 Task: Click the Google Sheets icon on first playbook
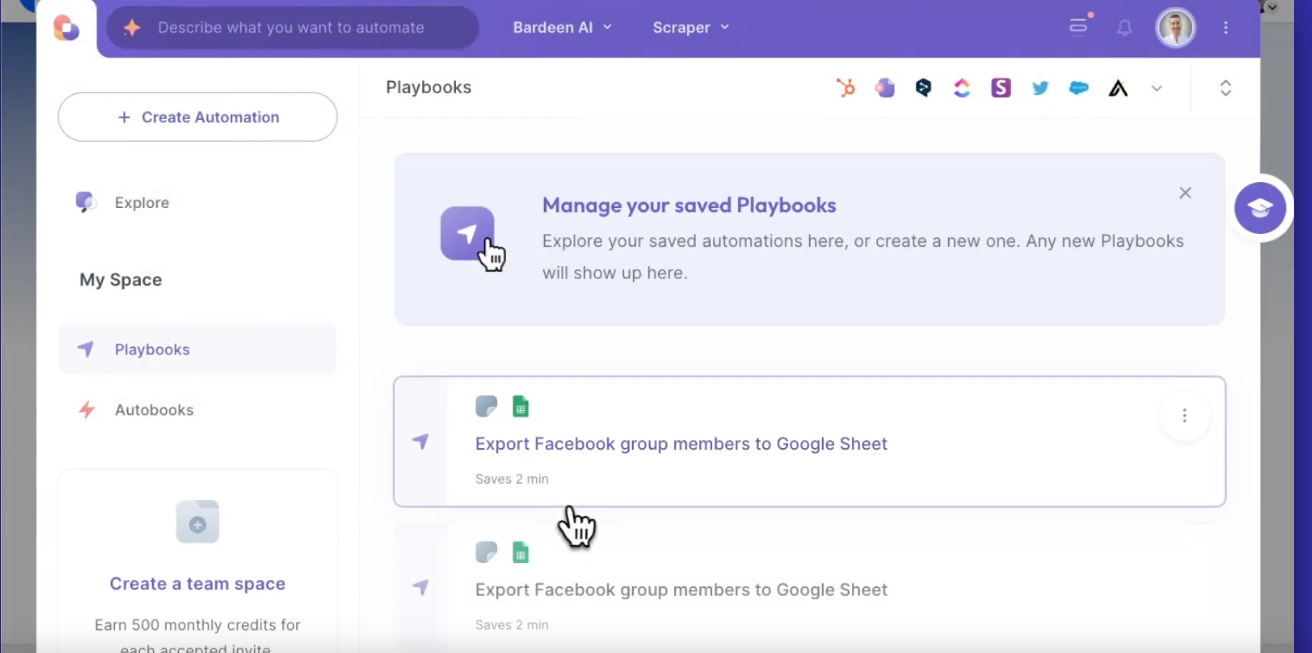coord(520,406)
